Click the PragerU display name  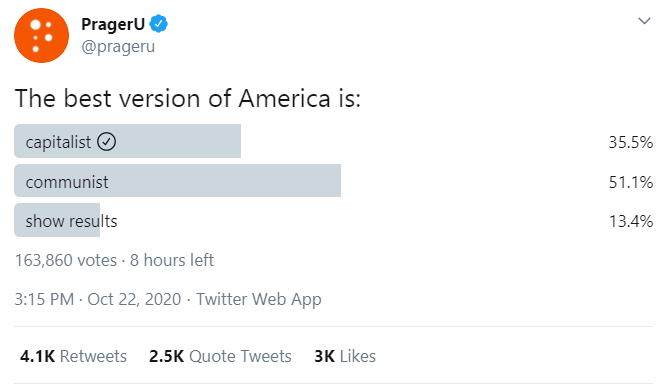[x=113, y=24]
